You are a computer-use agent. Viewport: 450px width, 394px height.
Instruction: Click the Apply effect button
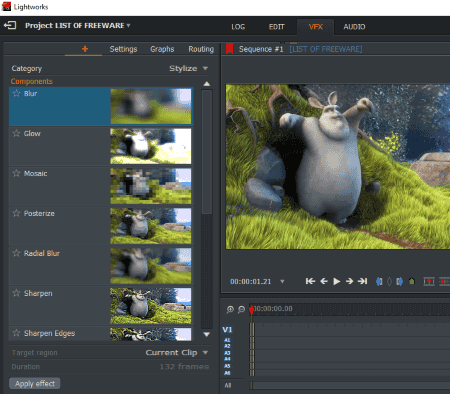35,384
